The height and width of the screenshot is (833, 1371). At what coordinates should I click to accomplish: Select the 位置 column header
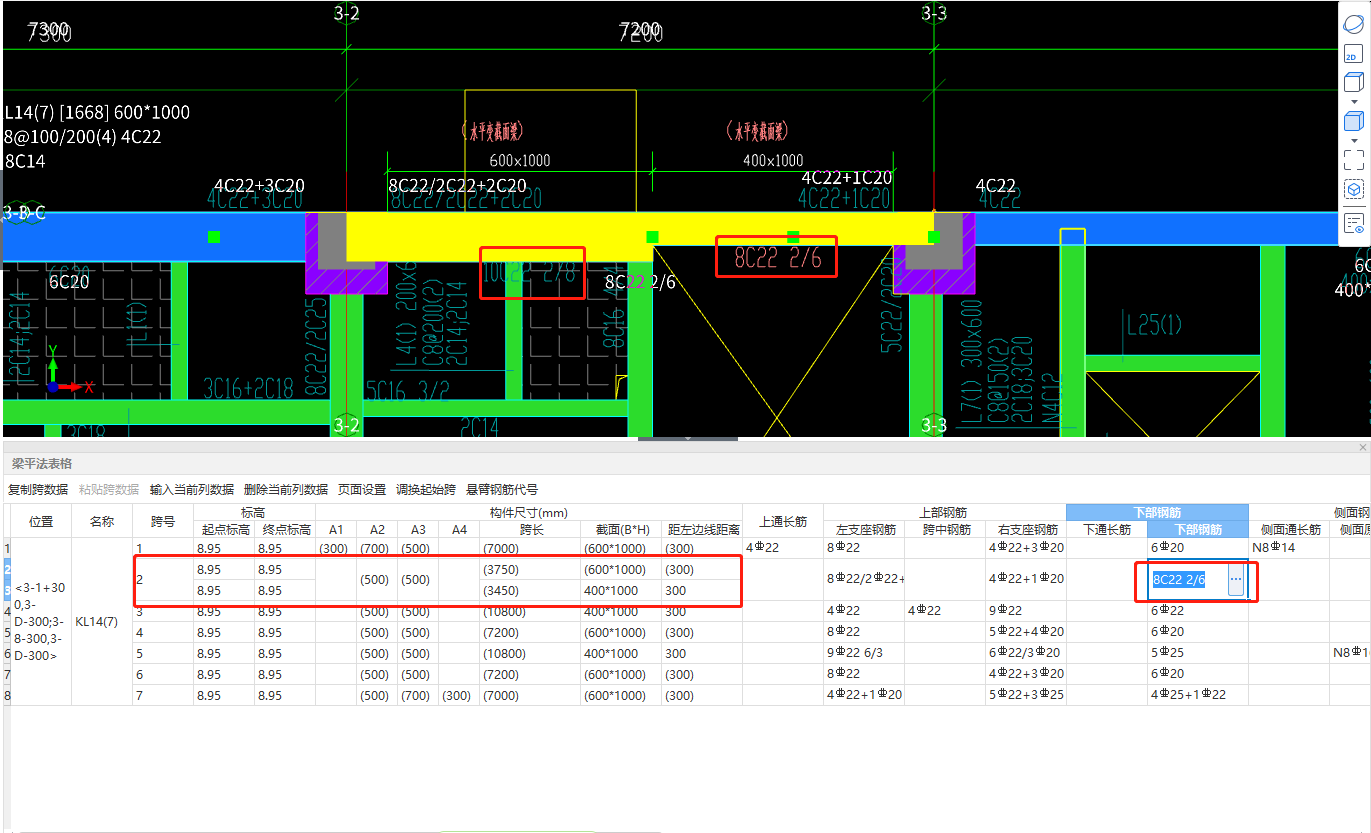[41, 521]
